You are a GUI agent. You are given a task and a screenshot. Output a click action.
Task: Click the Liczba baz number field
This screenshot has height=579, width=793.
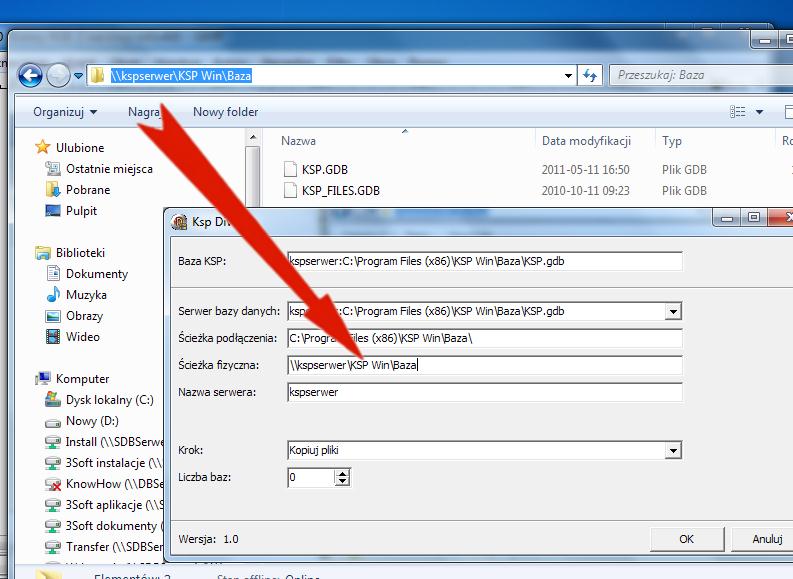click(311, 477)
